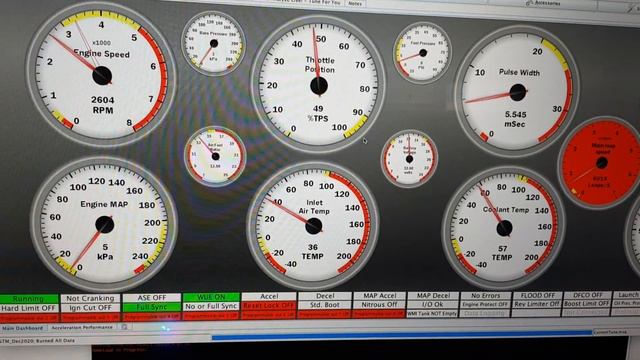Click the CurrentTune.msq label at bottom right
This screenshot has width=640, height=360.
click(x=610, y=332)
